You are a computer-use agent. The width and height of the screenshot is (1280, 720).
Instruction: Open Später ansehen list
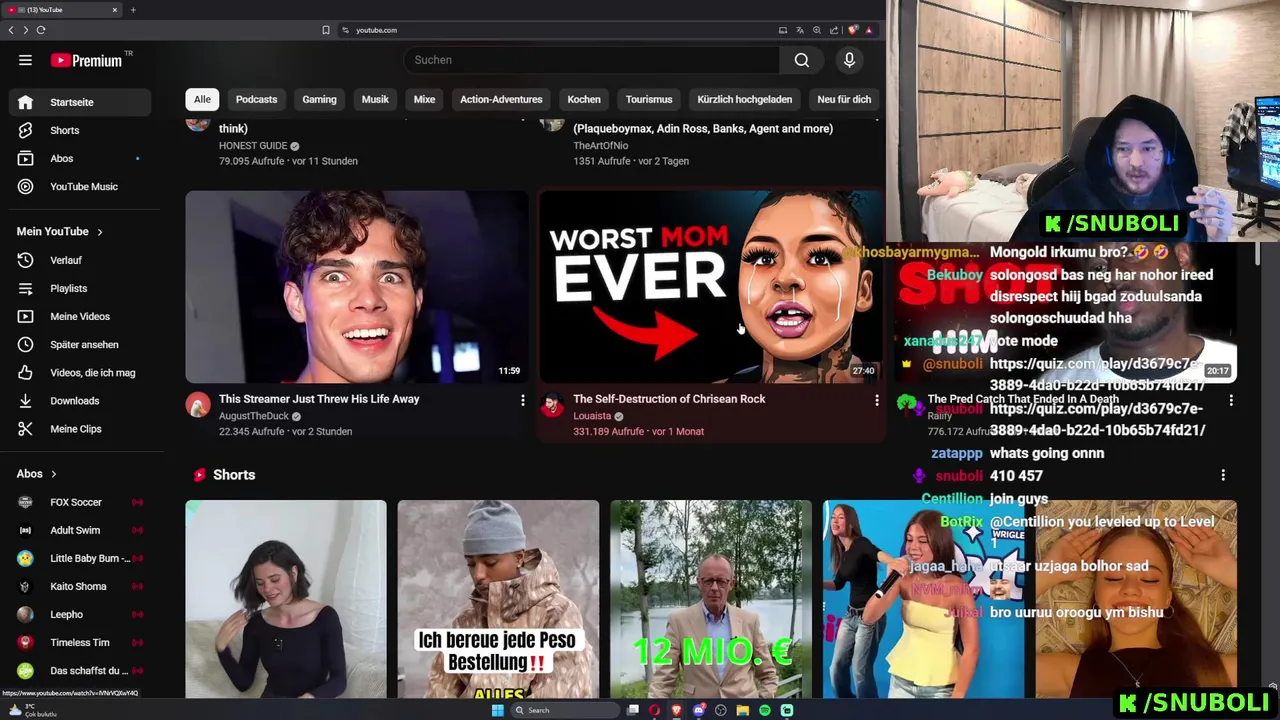click(80, 344)
